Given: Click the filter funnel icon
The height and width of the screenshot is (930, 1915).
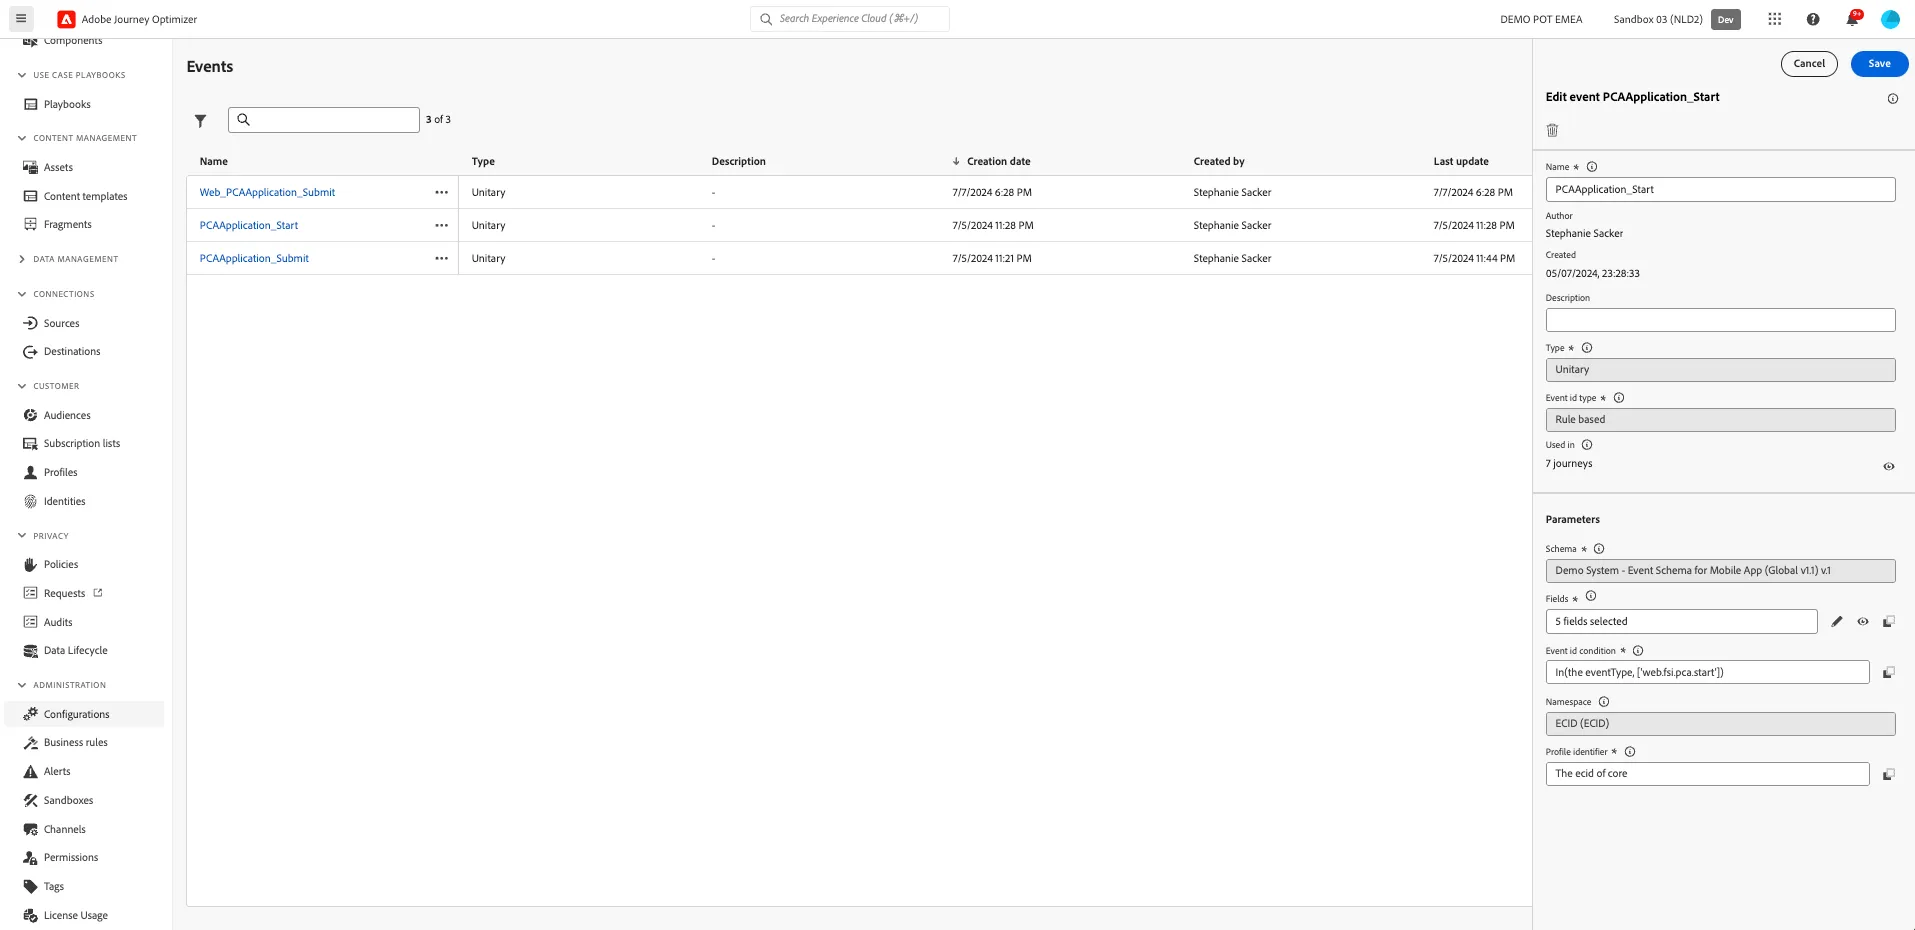Looking at the screenshot, I should tap(200, 121).
